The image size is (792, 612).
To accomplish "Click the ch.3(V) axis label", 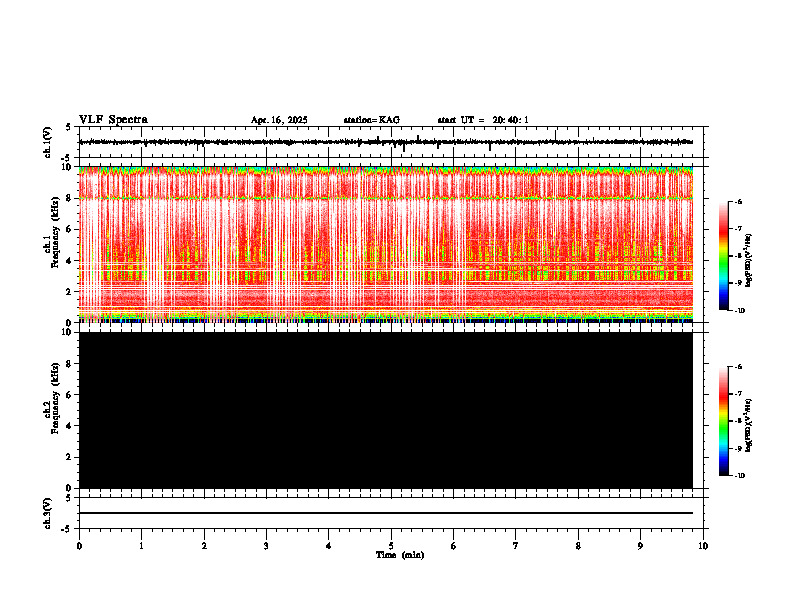I will [x=48, y=514].
